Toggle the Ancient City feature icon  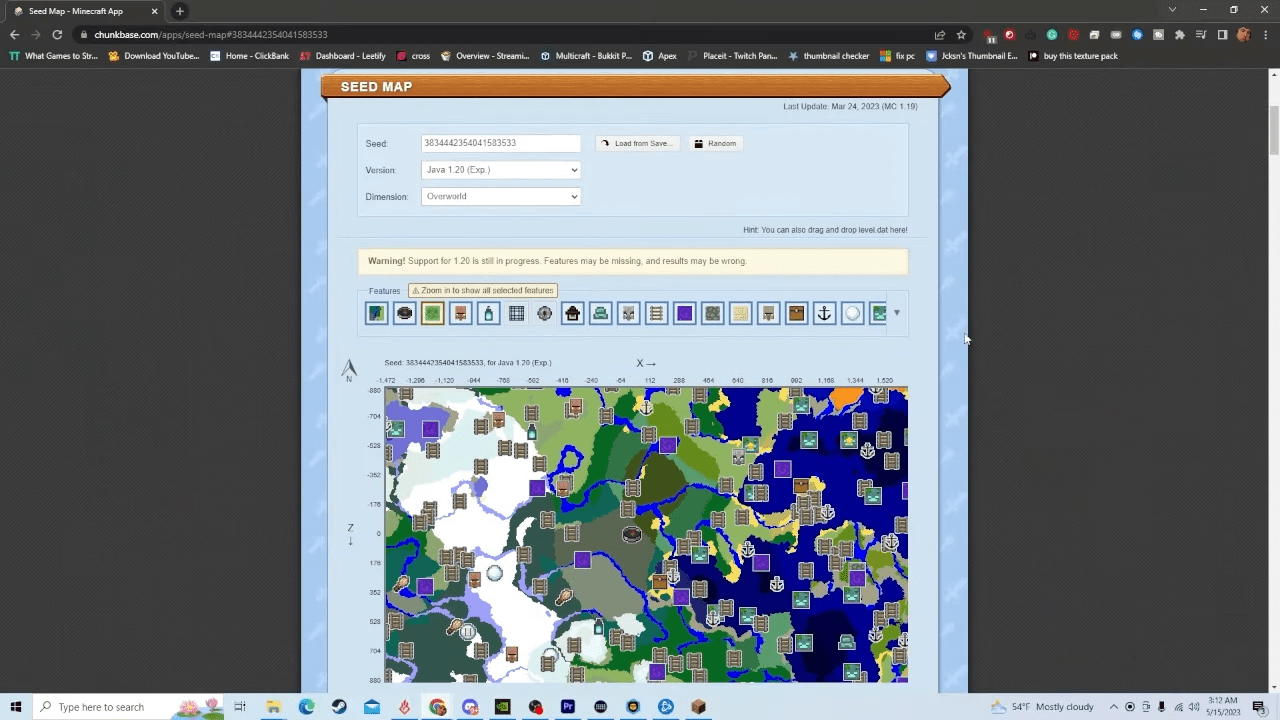pyautogui.click(x=404, y=314)
